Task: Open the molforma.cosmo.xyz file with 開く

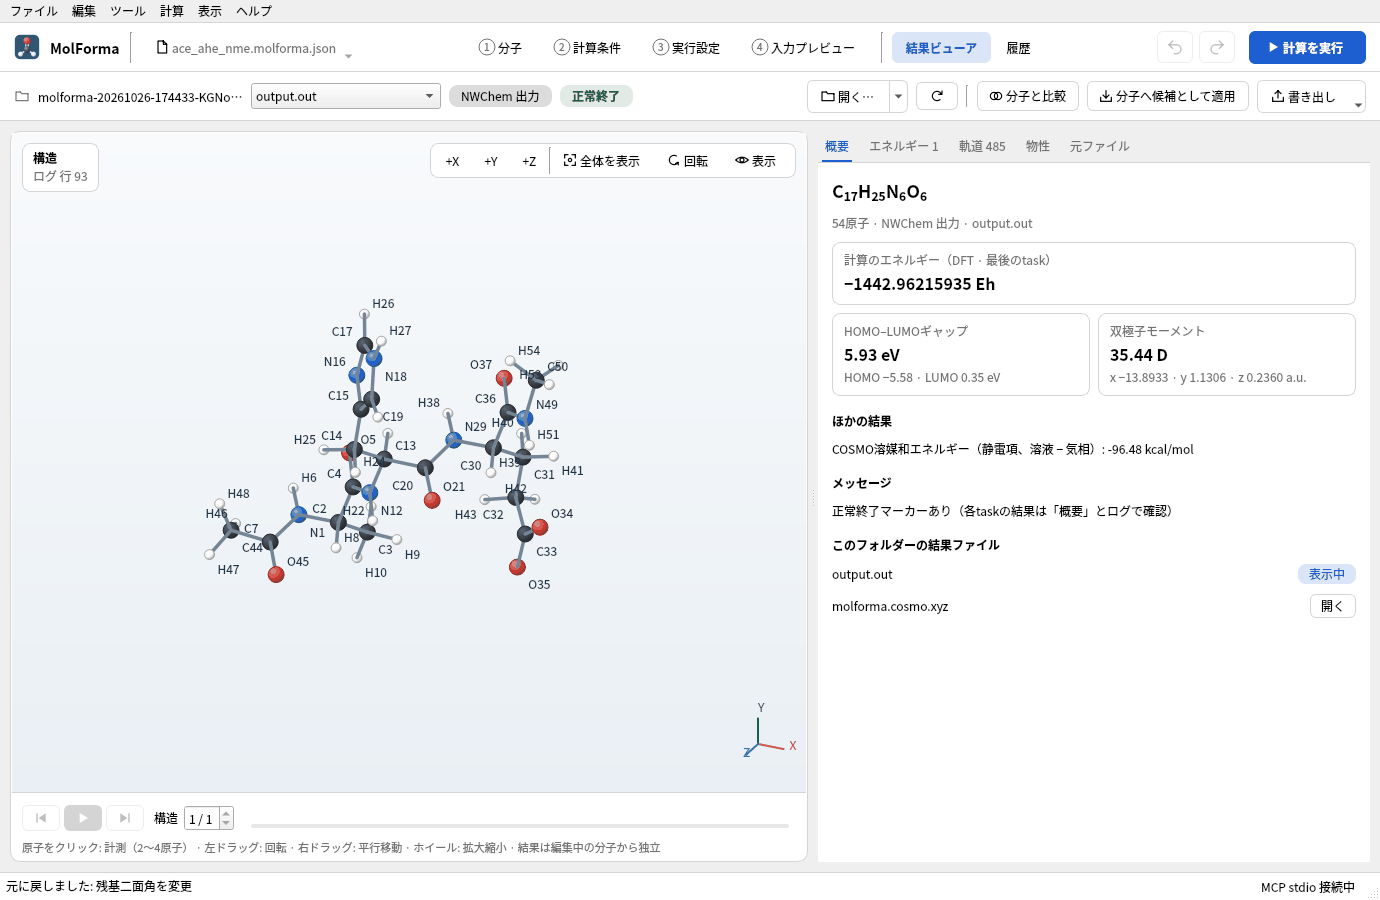Action: tap(1333, 606)
